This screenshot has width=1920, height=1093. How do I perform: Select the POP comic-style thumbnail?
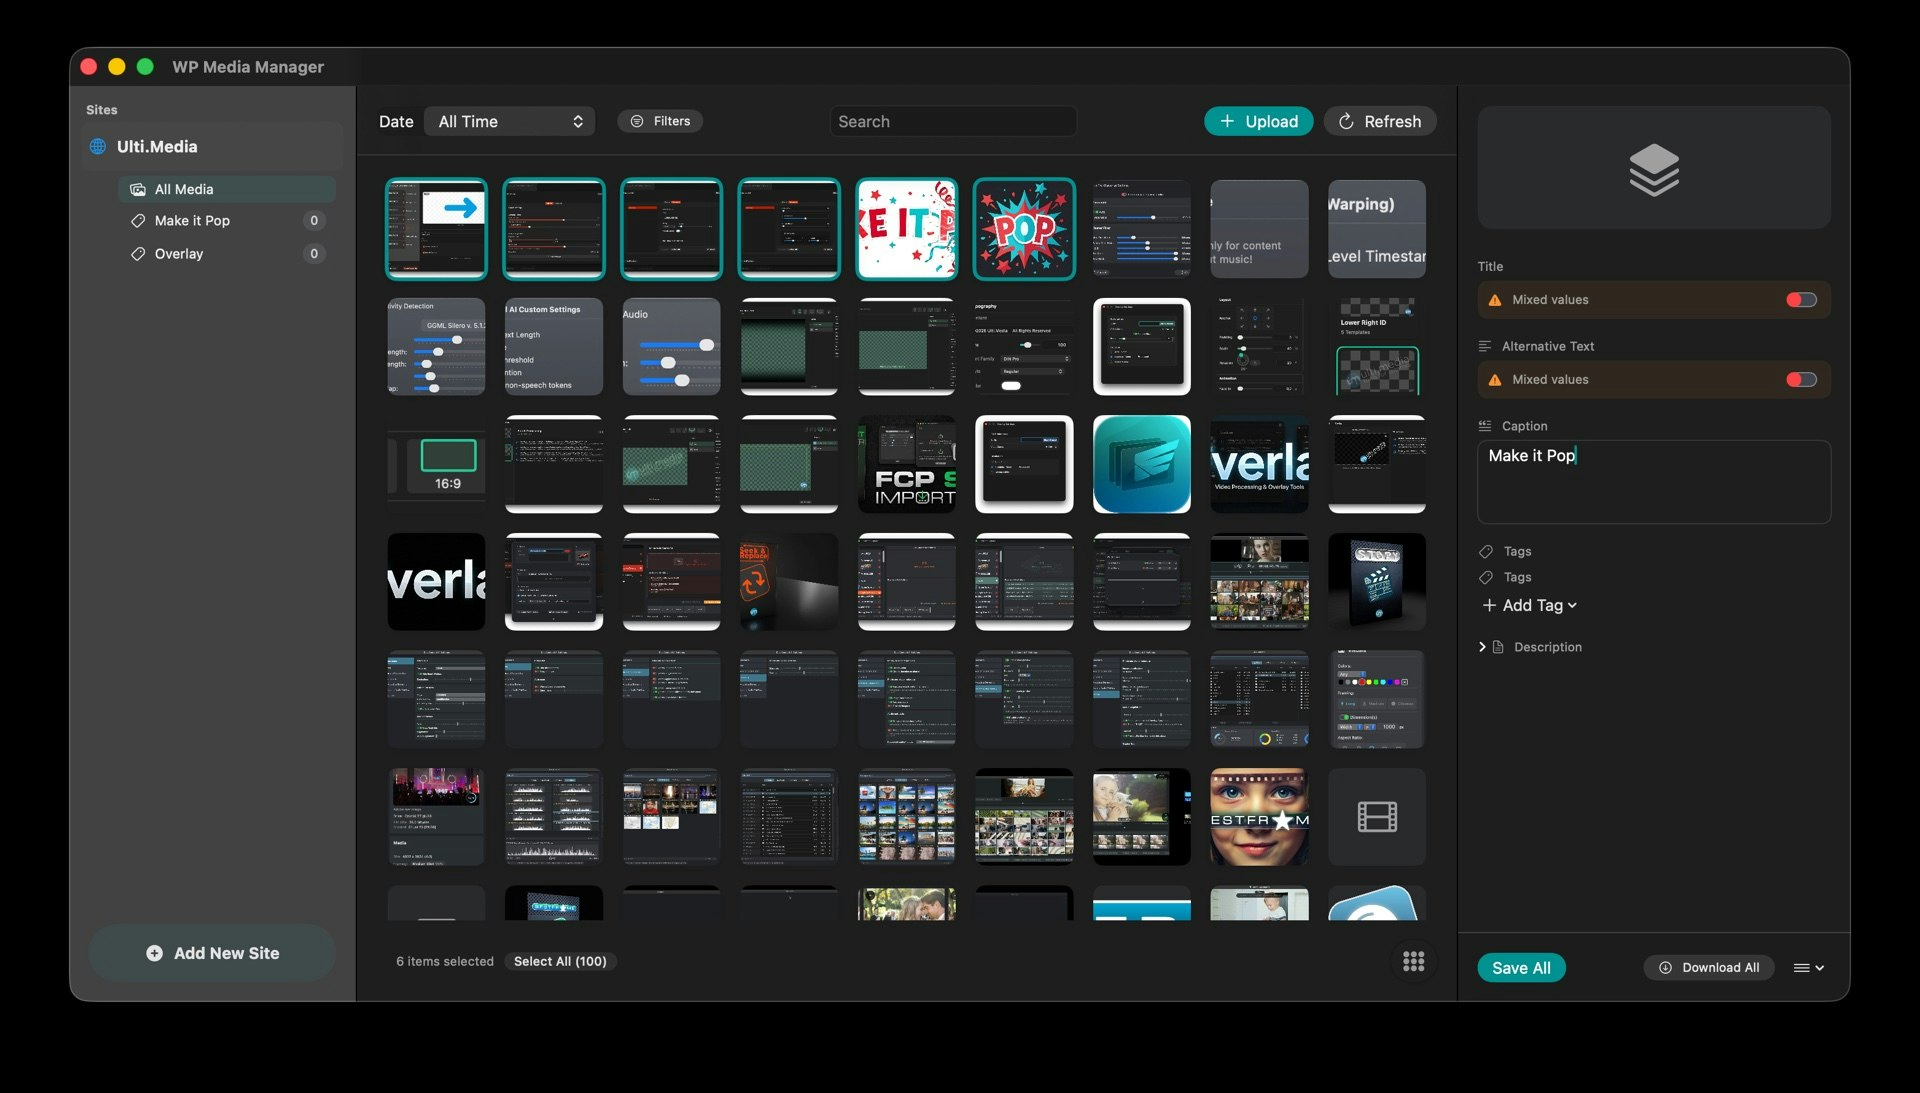(x=1024, y=229)
